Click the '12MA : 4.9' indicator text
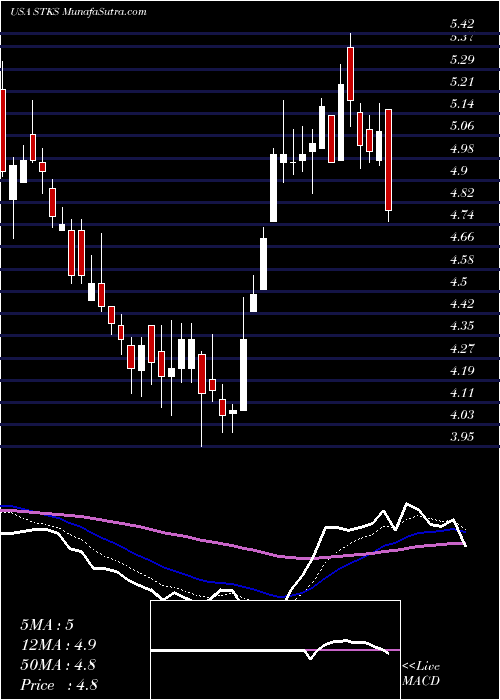The width and height of the screenshot is (500, 700). tap(58, 645)
